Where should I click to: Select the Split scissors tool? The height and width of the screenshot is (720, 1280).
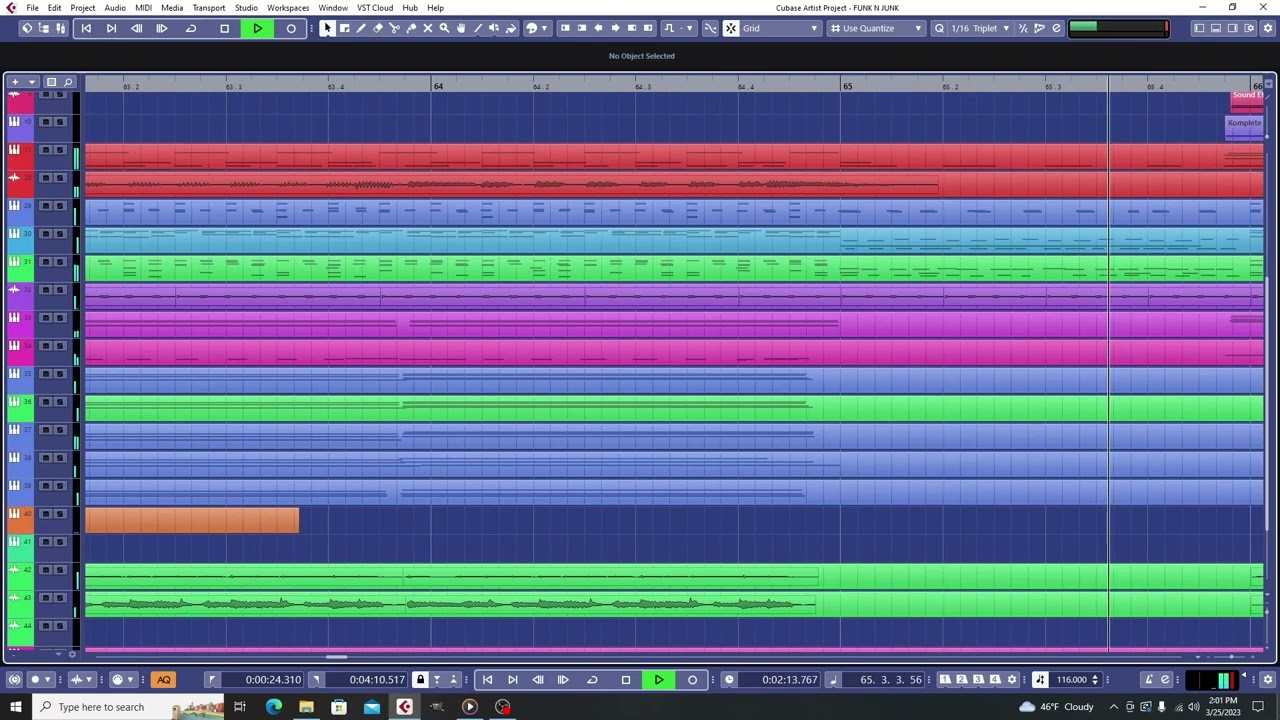coord(394,28)
